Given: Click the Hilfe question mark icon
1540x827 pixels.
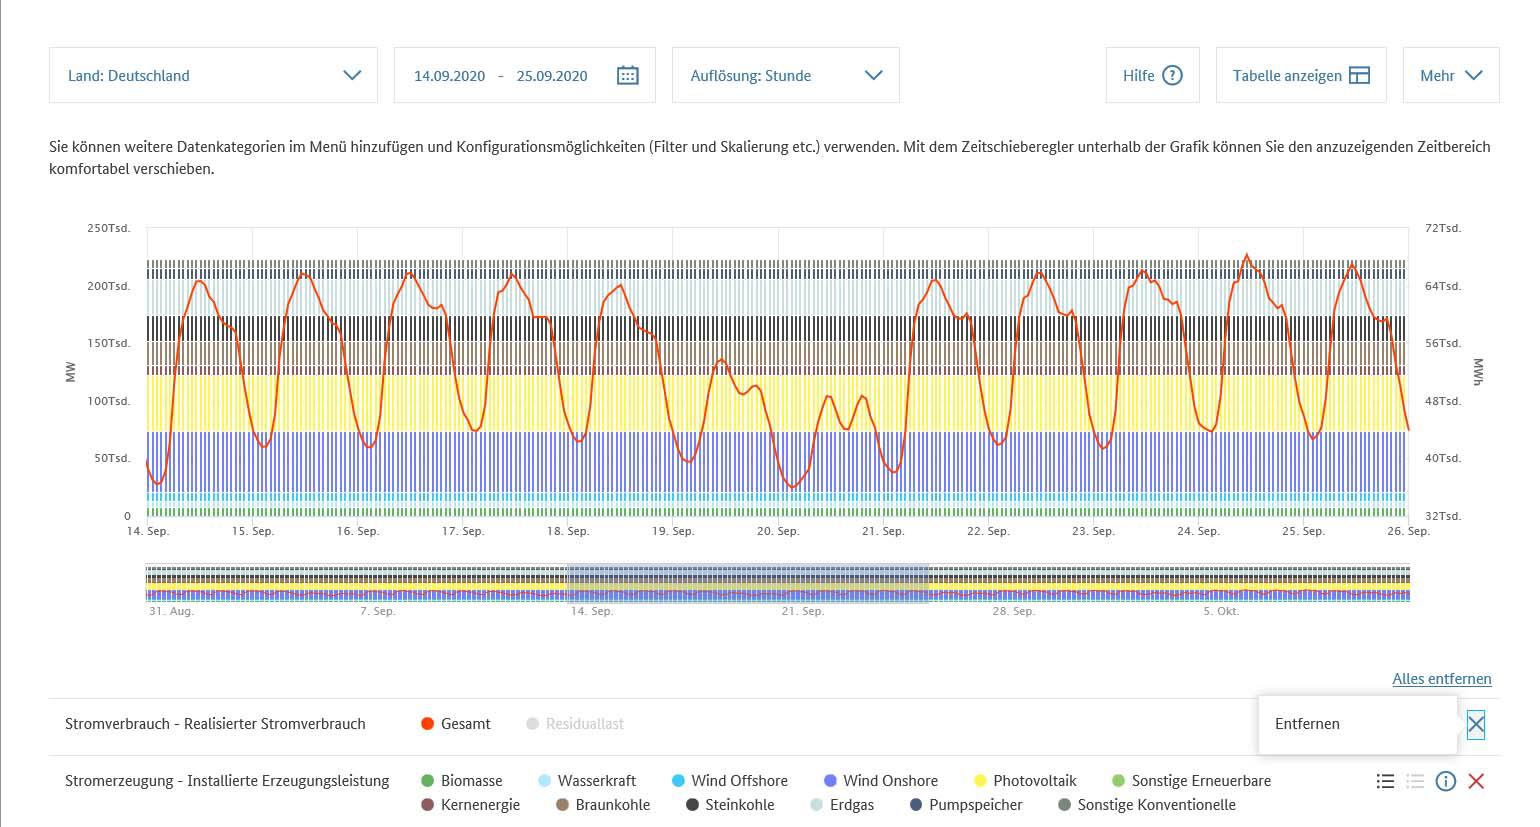Looking at the screenshot, I should pos(1172,75).
